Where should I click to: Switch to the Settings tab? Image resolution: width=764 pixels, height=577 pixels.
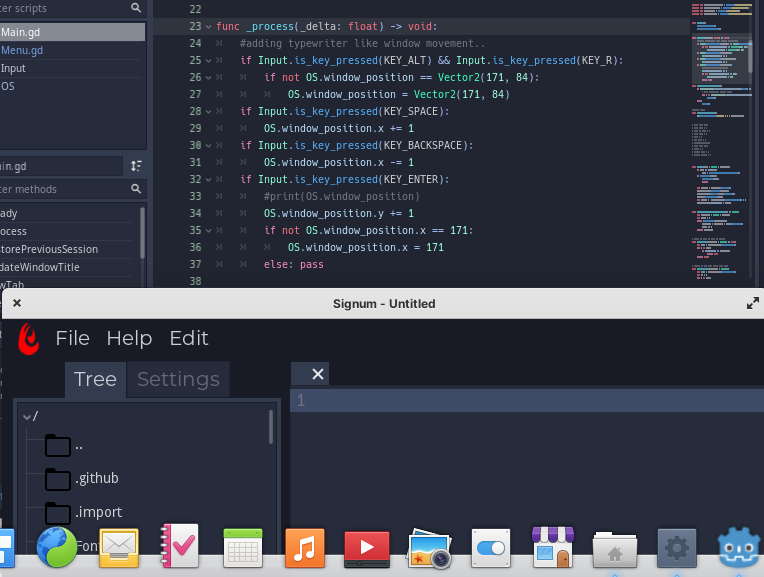tap(178, 379)
